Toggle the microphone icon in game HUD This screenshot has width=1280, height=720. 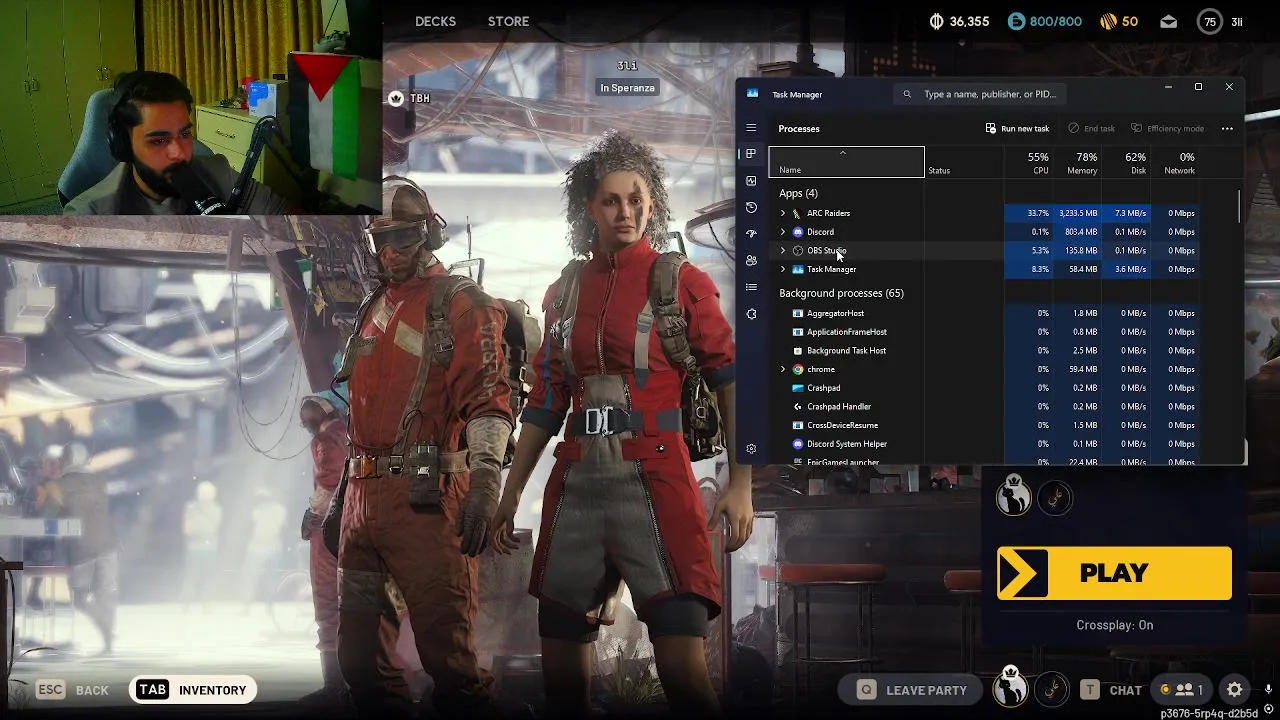tap(1268, 689)
